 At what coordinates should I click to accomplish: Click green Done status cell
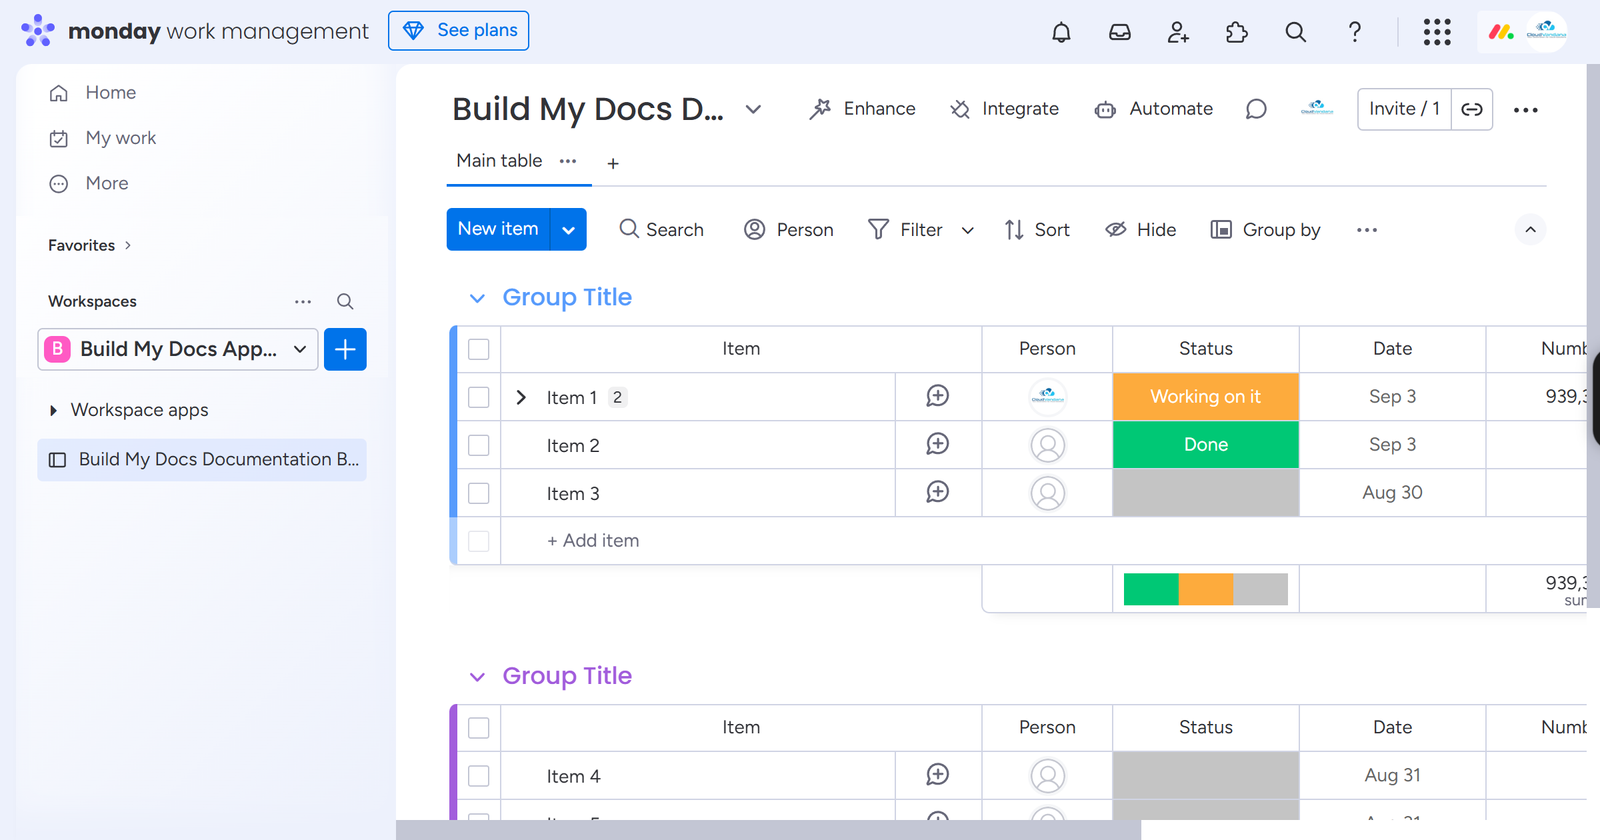pos(1206,445)
